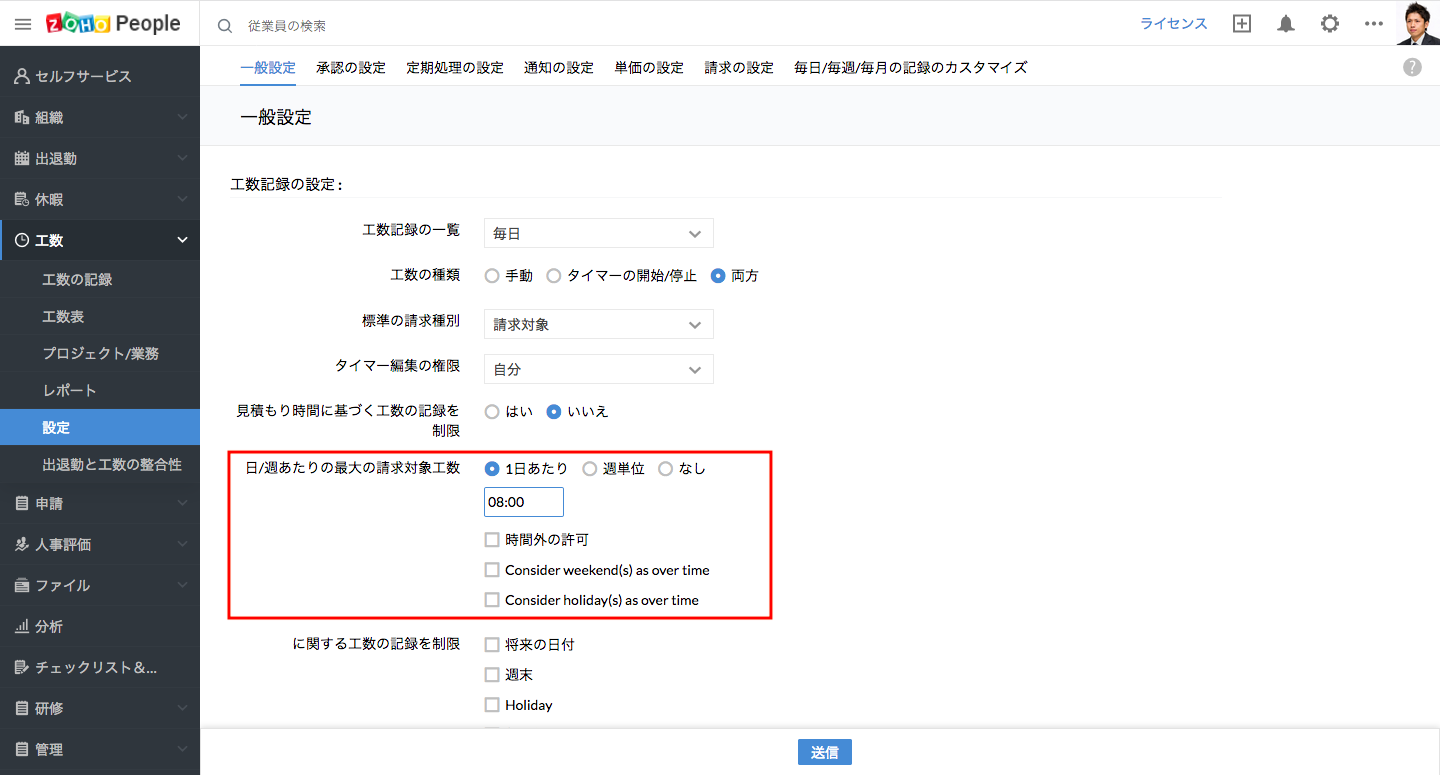The height and width of the screenshot is (775, 1440).
Task: Open セルフサービス in the sidebar
Action: pyautogui.click(x=83, y=76)
